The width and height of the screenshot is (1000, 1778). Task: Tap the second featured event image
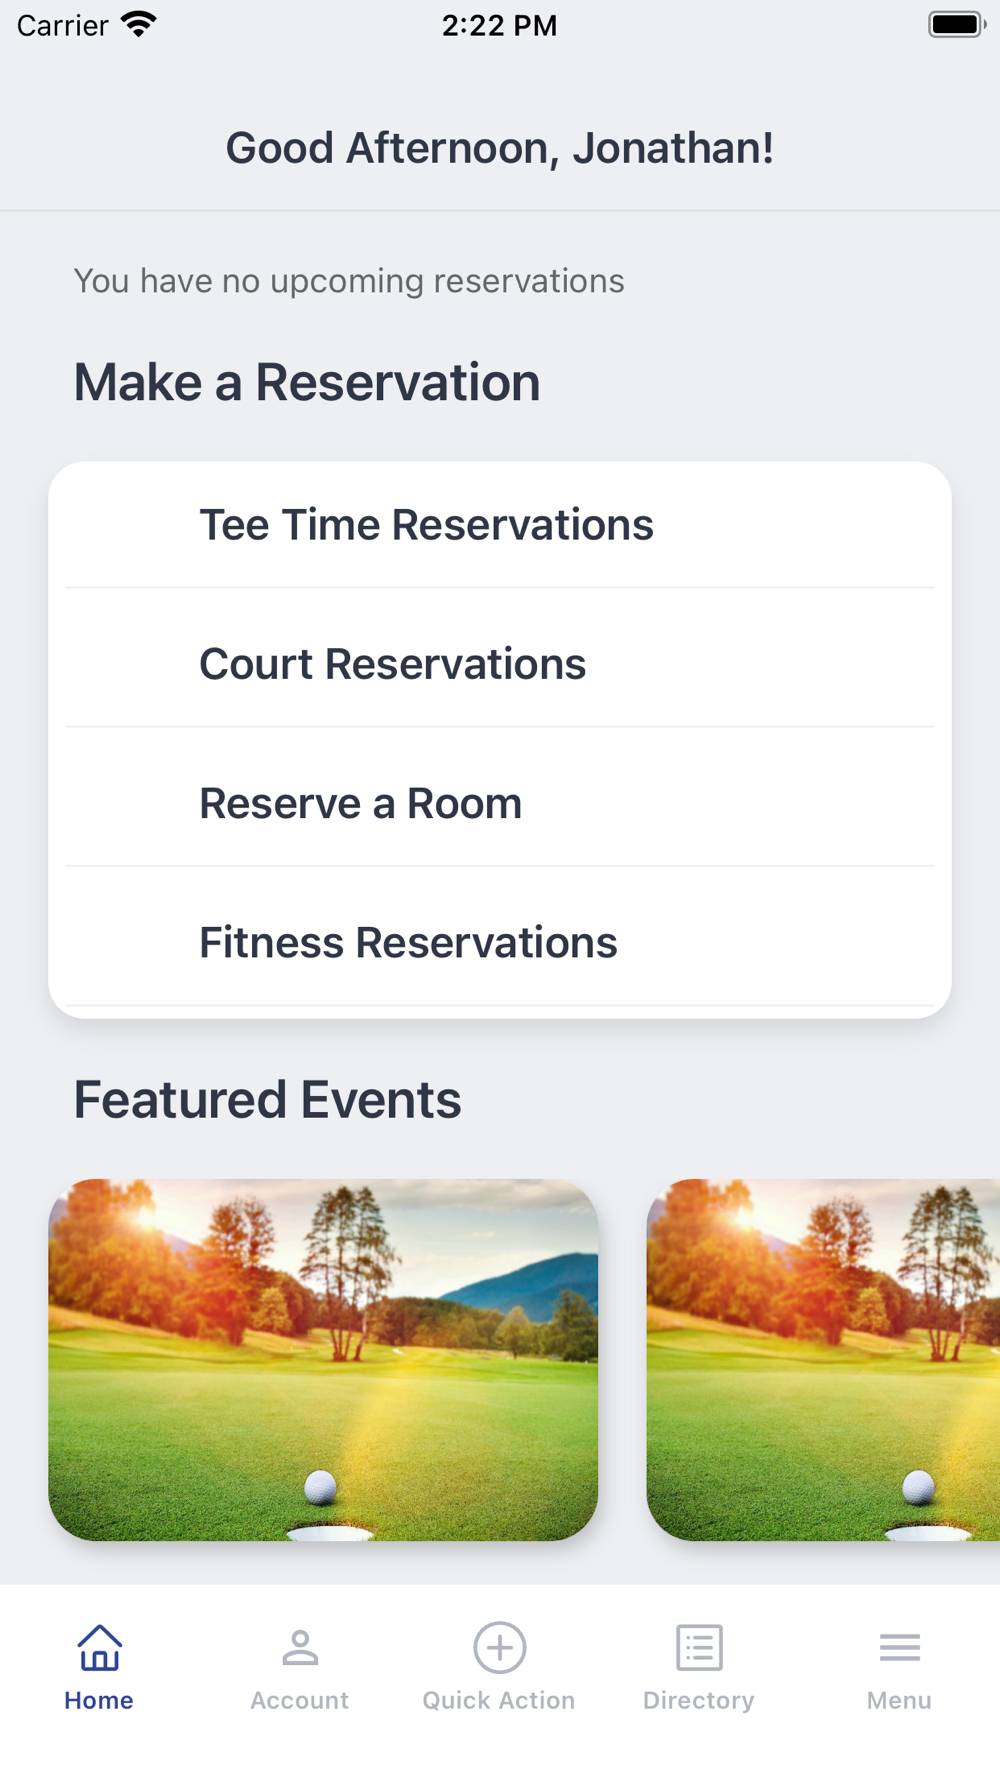pos(823,1359)
